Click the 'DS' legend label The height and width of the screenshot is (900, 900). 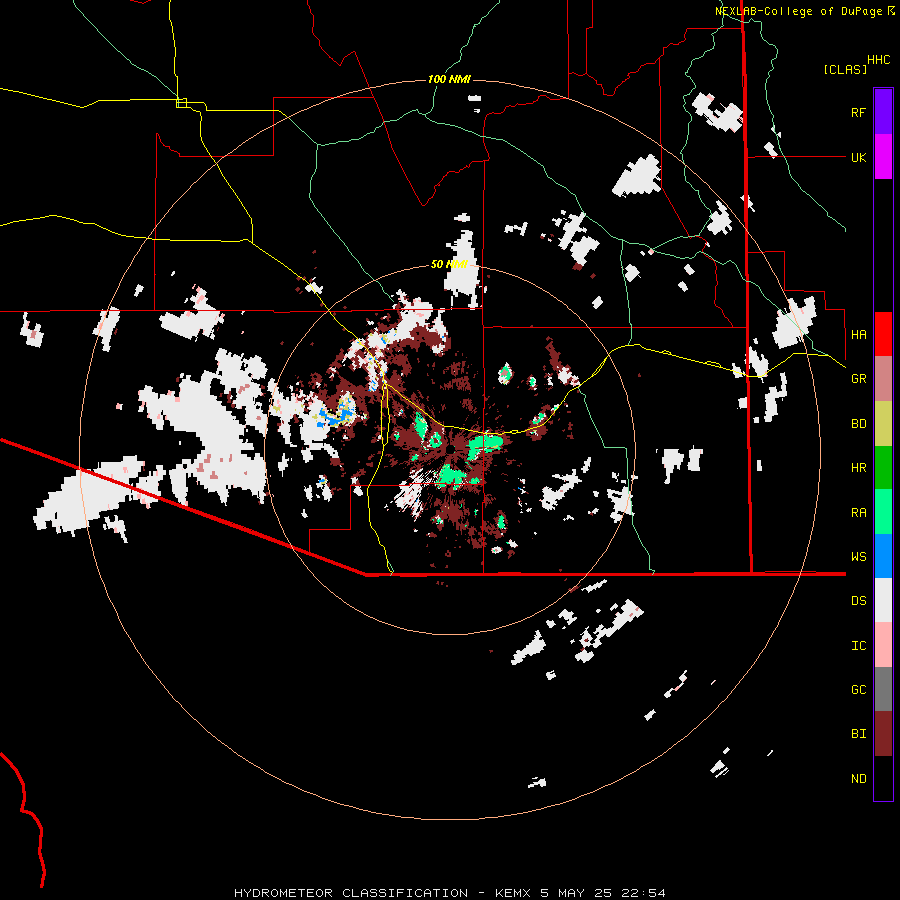click(858, 601)
